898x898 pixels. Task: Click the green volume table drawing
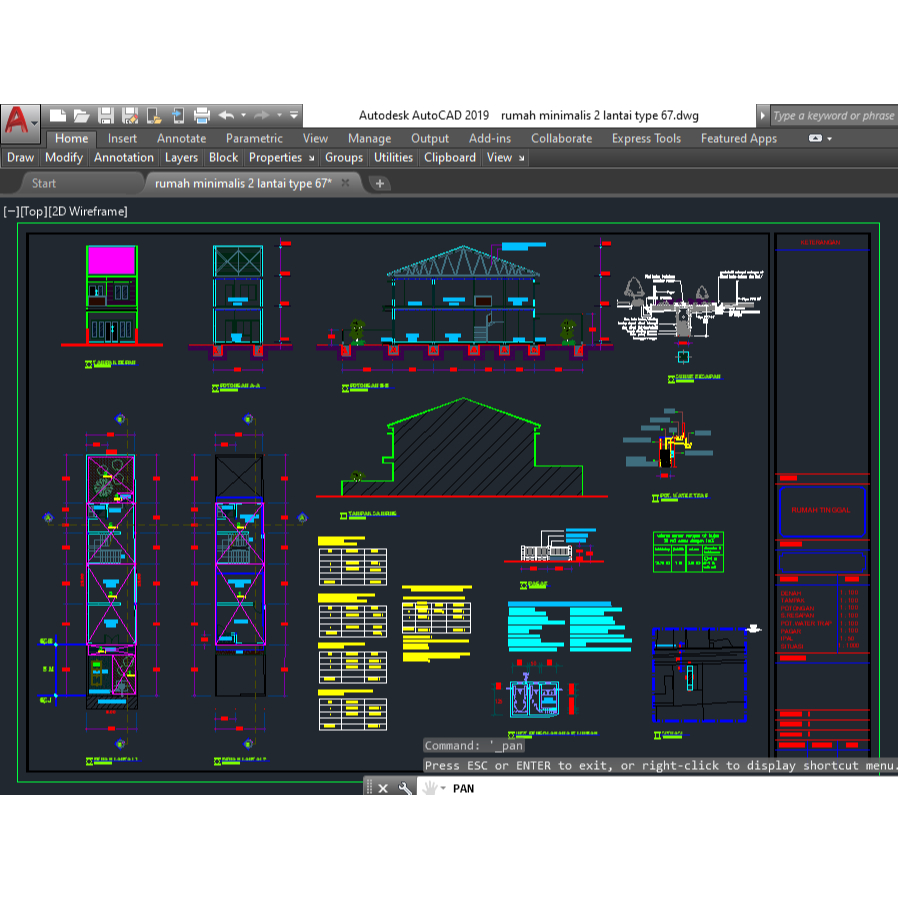click(x=688, y=552)
